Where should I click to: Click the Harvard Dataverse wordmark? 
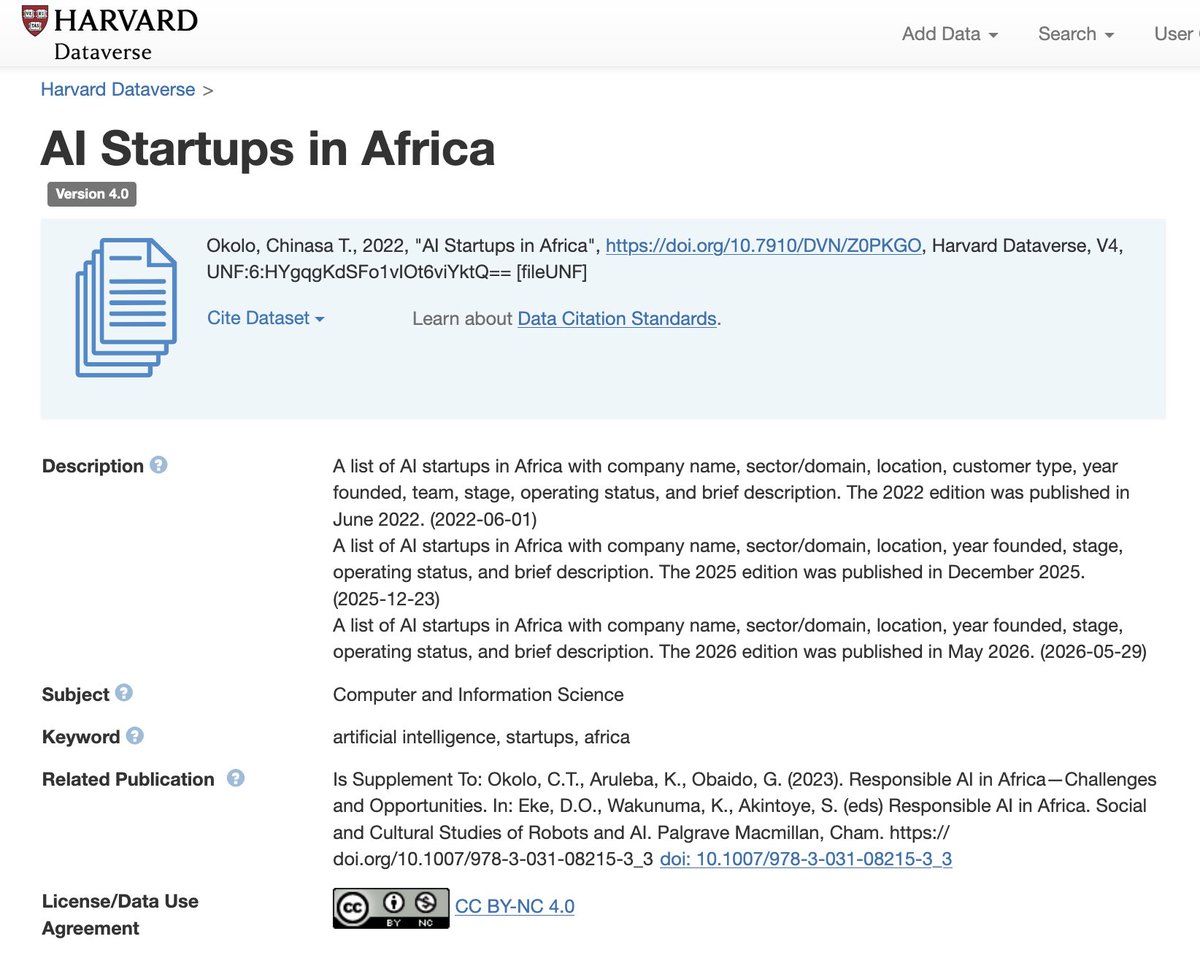125,33
